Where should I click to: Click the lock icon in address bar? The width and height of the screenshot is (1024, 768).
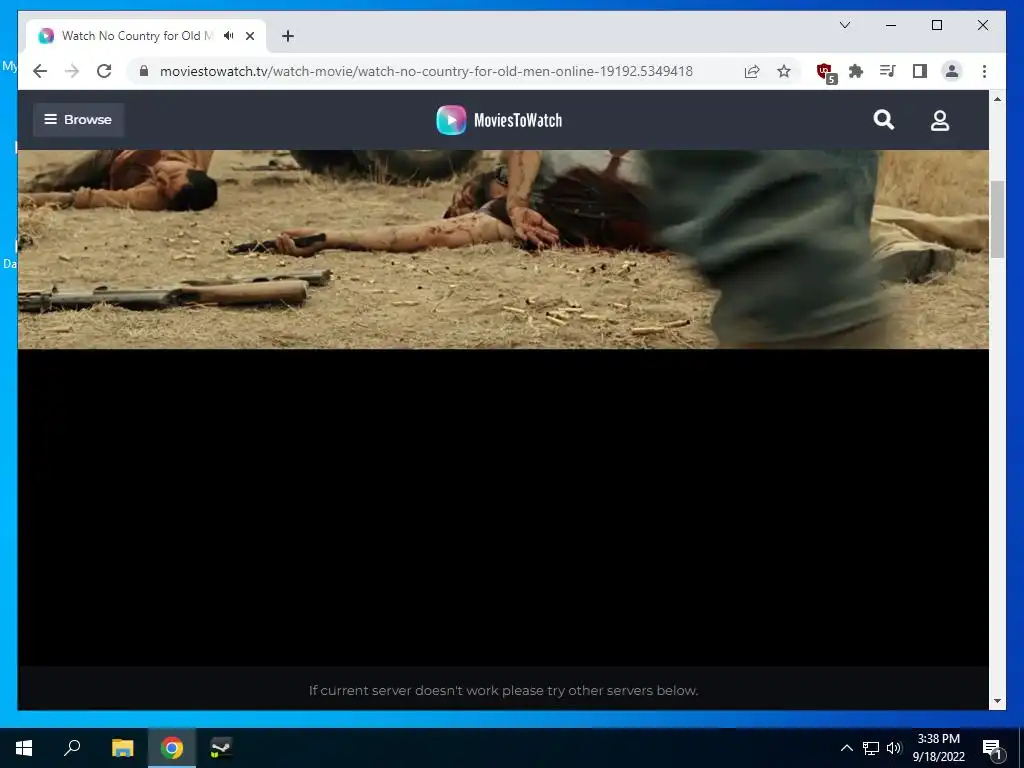point(144,71)
